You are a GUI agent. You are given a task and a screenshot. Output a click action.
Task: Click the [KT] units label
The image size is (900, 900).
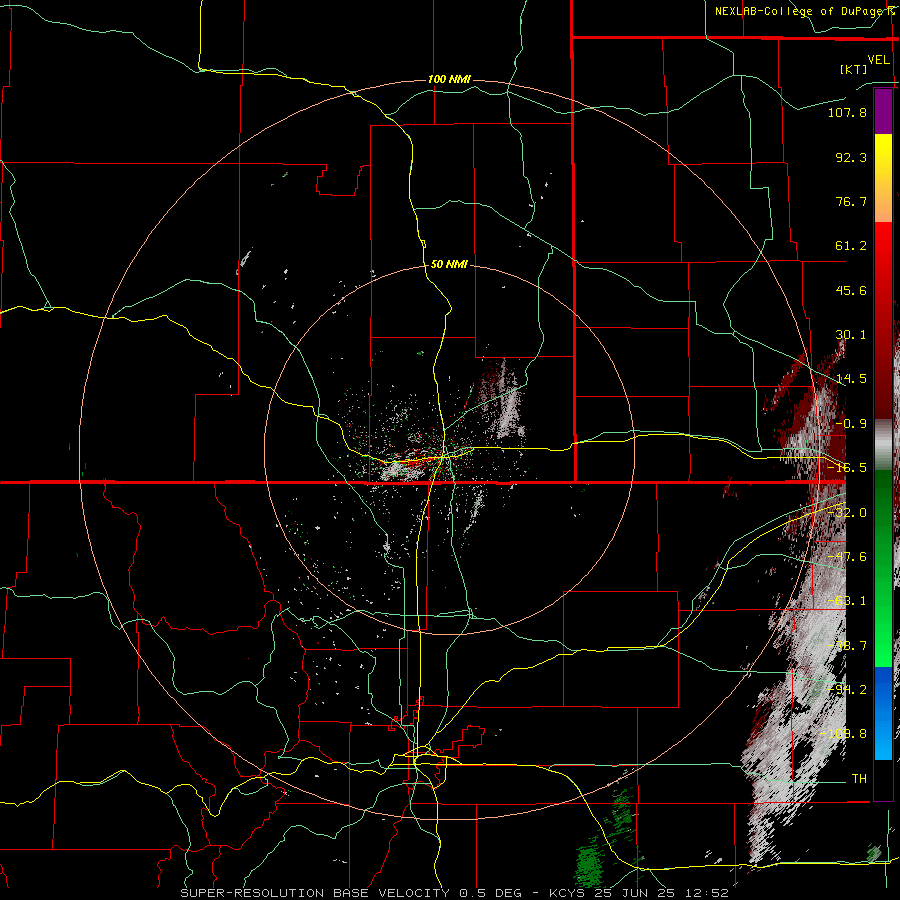(854, 69)
